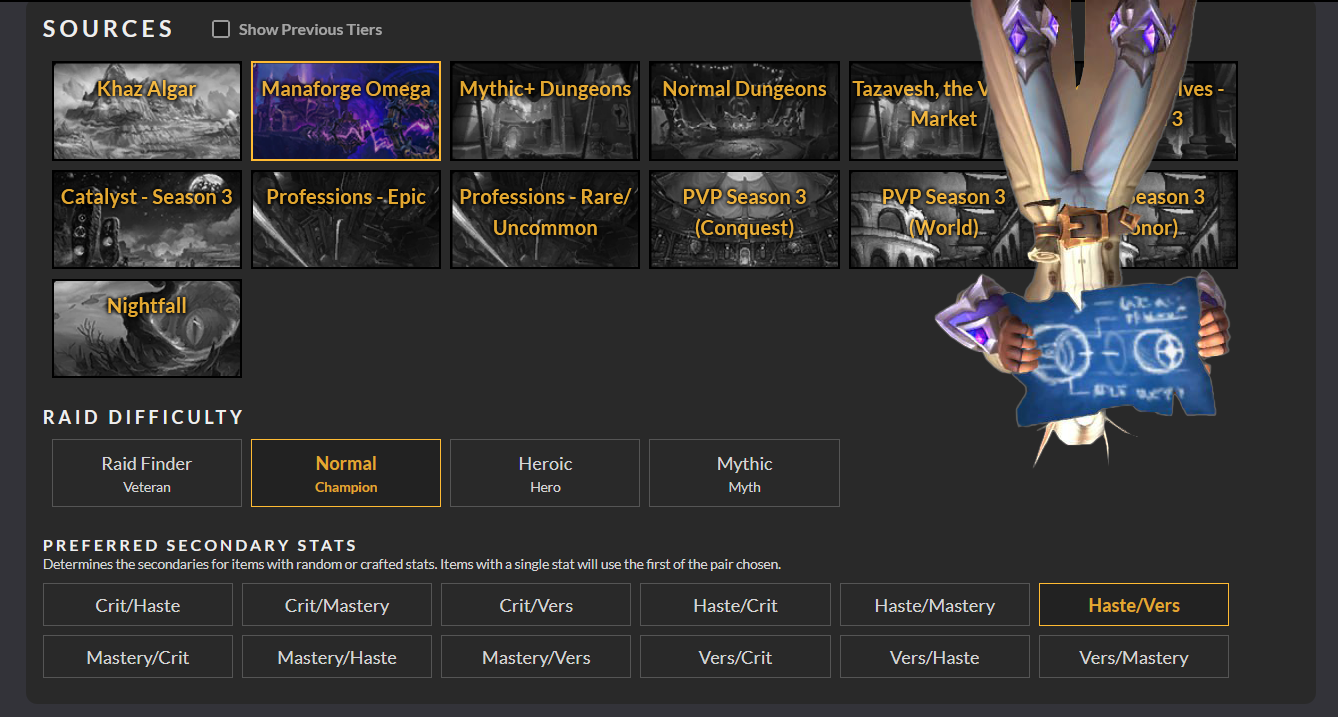Select the Manaforge Omega source tile
This screenshot has width=1338, height=717.
(x=346, y=111)
